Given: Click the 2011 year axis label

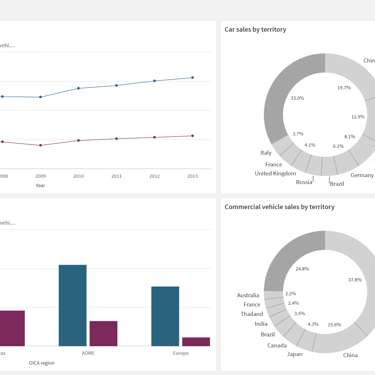Looking at the screenshot, I should coord(116,176).
